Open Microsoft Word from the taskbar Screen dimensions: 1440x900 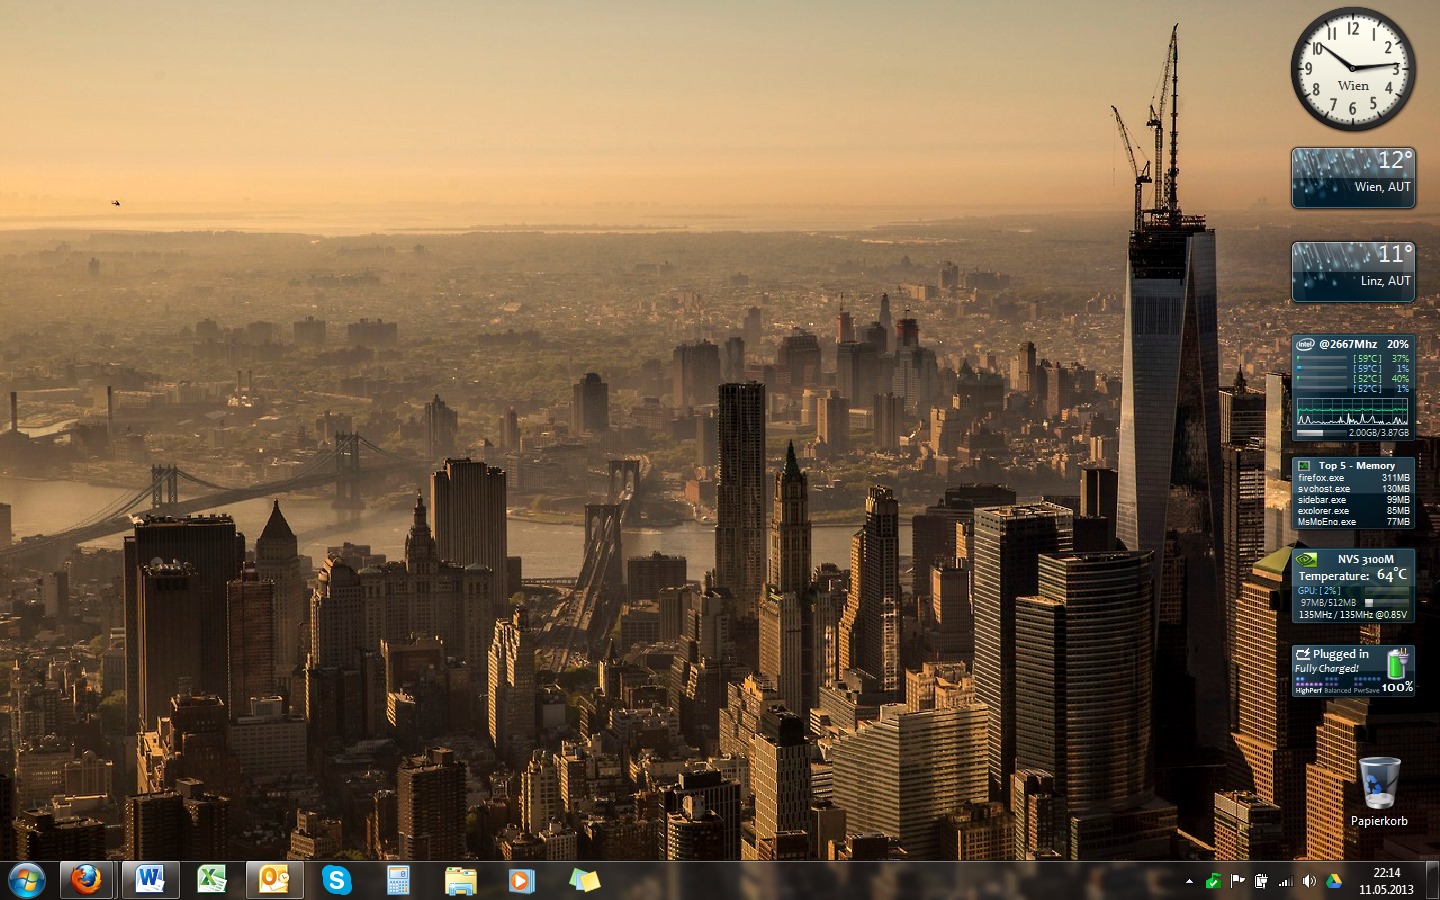(150, 880)
